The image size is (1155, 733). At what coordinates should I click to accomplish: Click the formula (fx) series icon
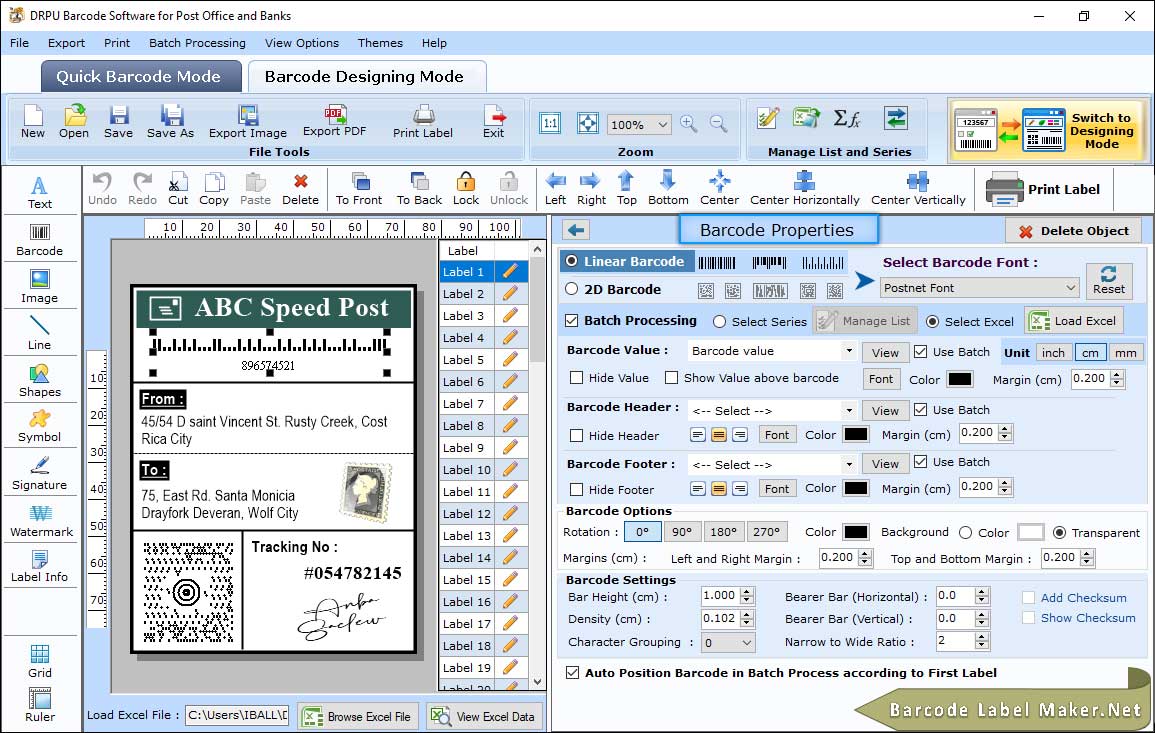[847, 118]
